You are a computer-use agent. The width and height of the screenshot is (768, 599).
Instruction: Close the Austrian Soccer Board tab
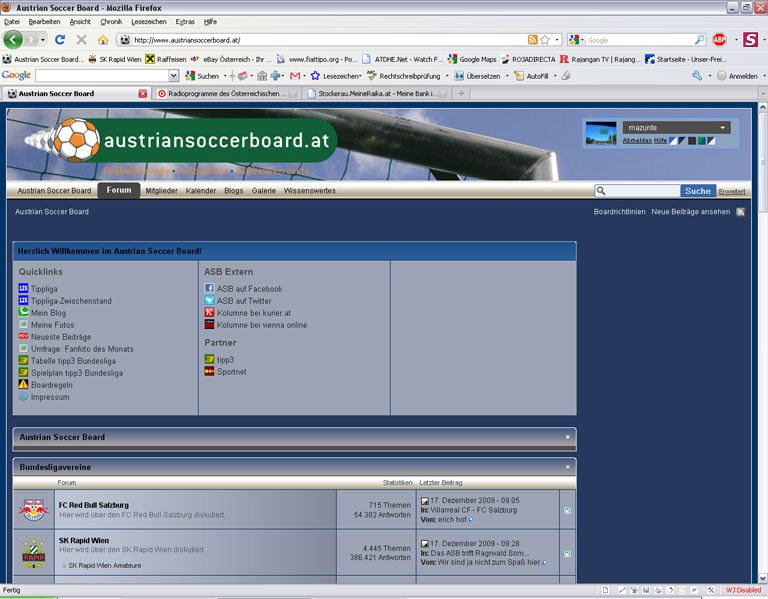[x=143, y=94]
